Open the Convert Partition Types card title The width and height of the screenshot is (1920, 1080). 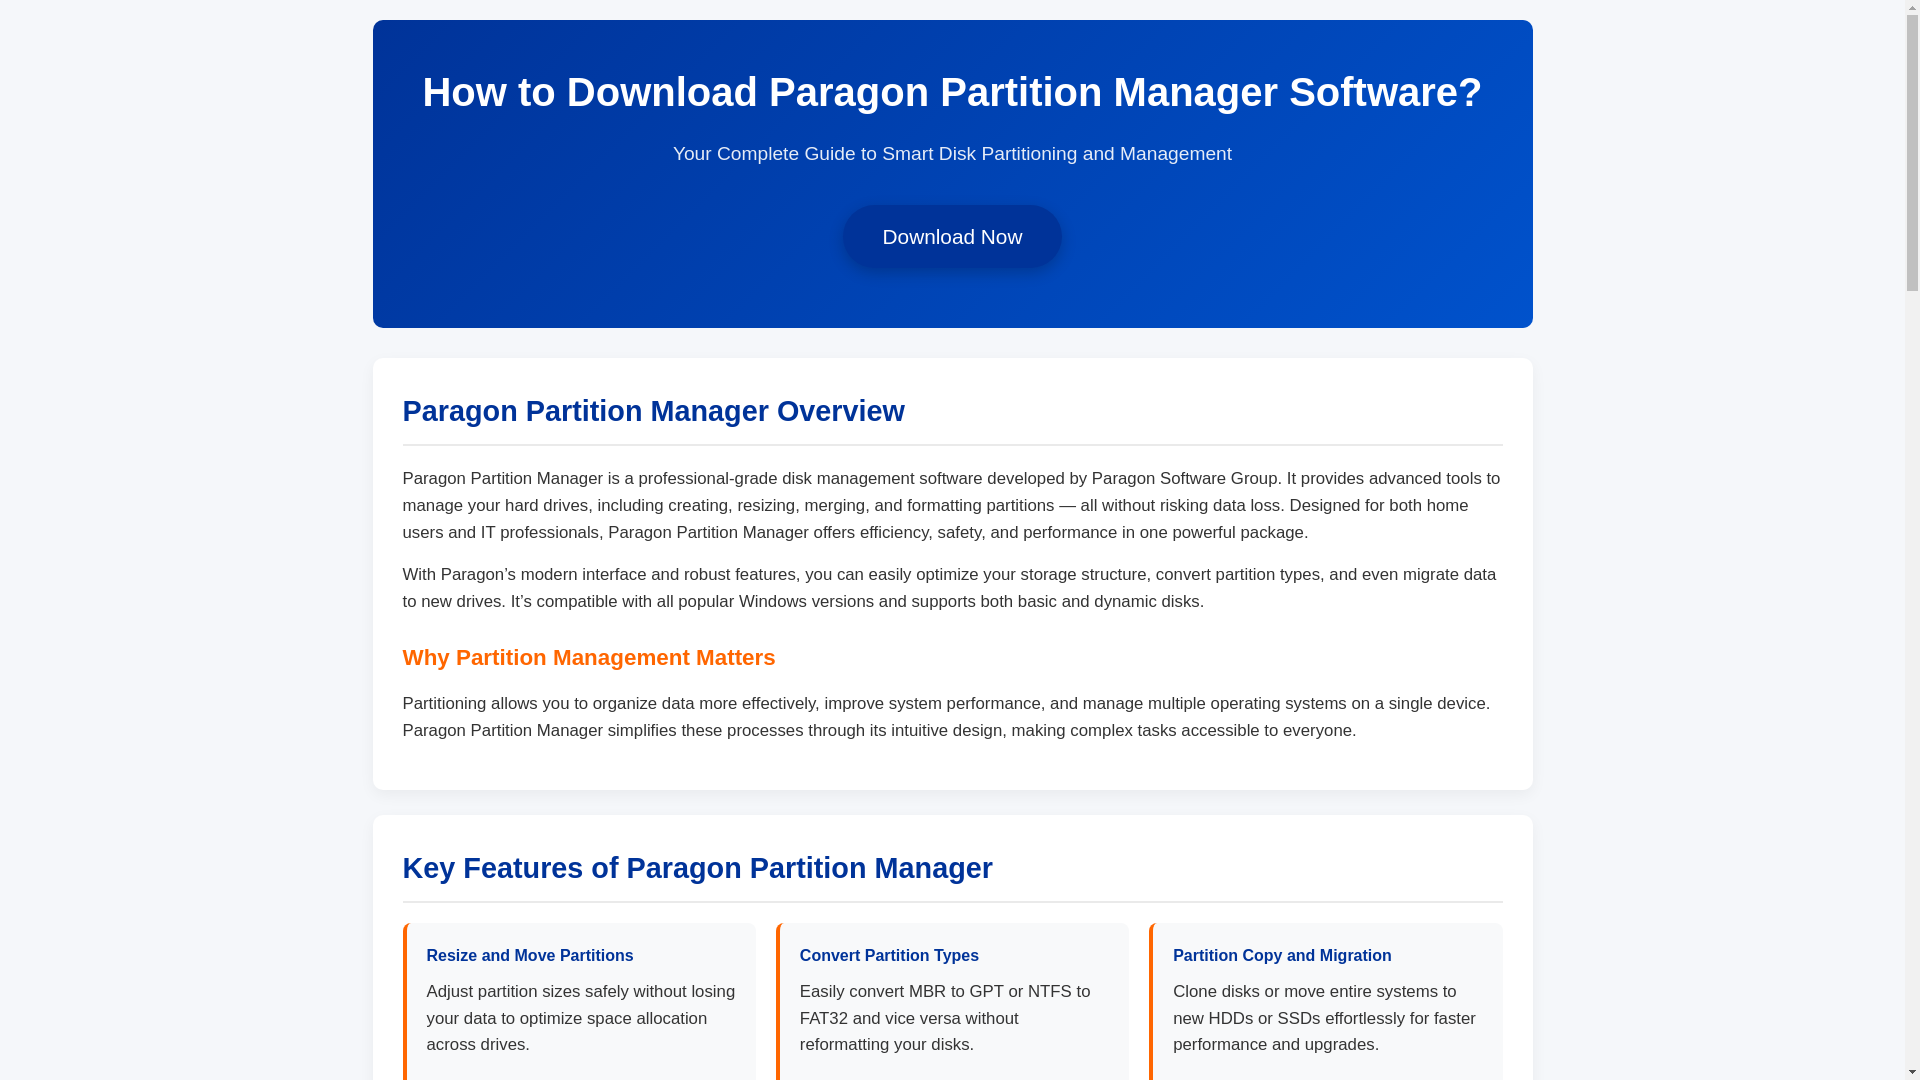[888, 956]
